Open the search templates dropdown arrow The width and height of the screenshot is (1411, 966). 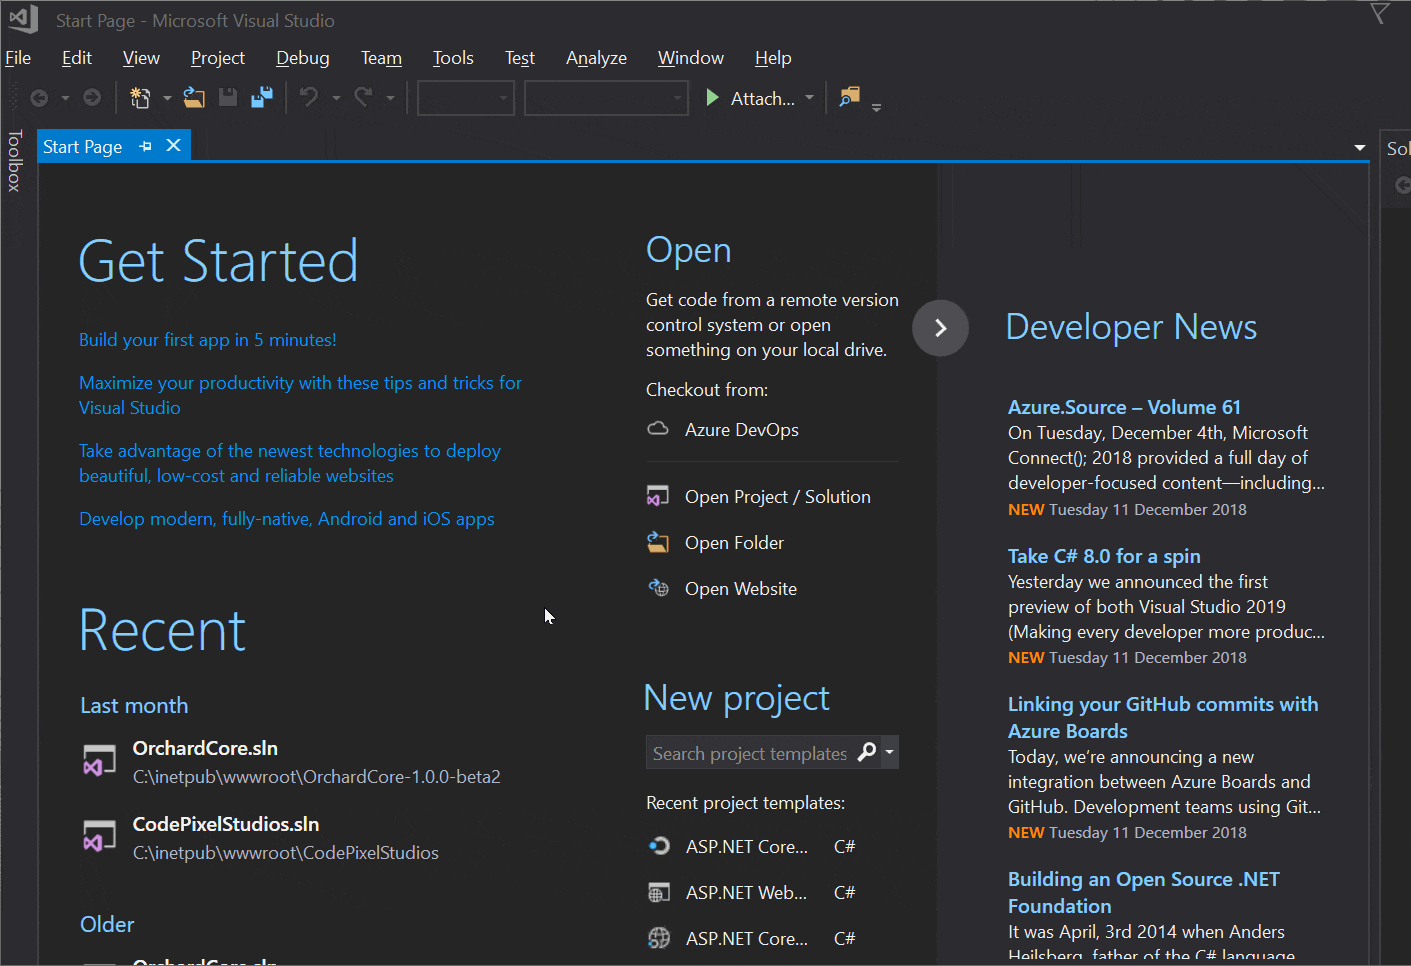click(x=888, y=752)
